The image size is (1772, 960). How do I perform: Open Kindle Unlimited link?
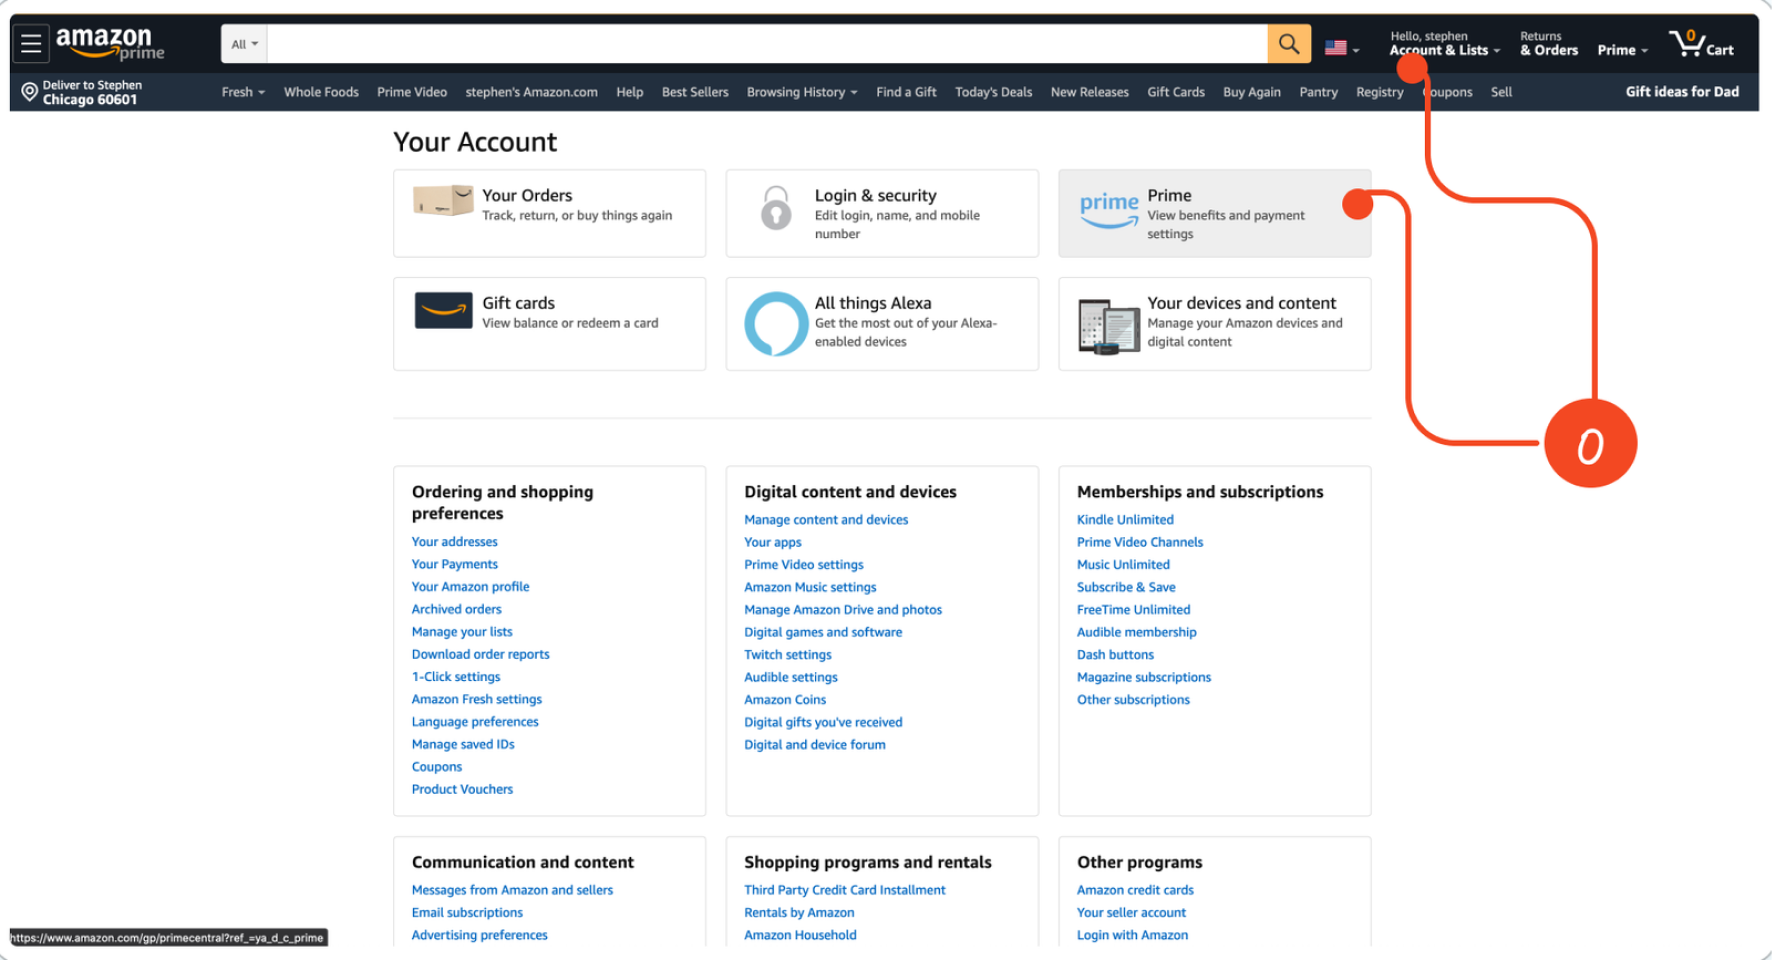click(1125, 520)
